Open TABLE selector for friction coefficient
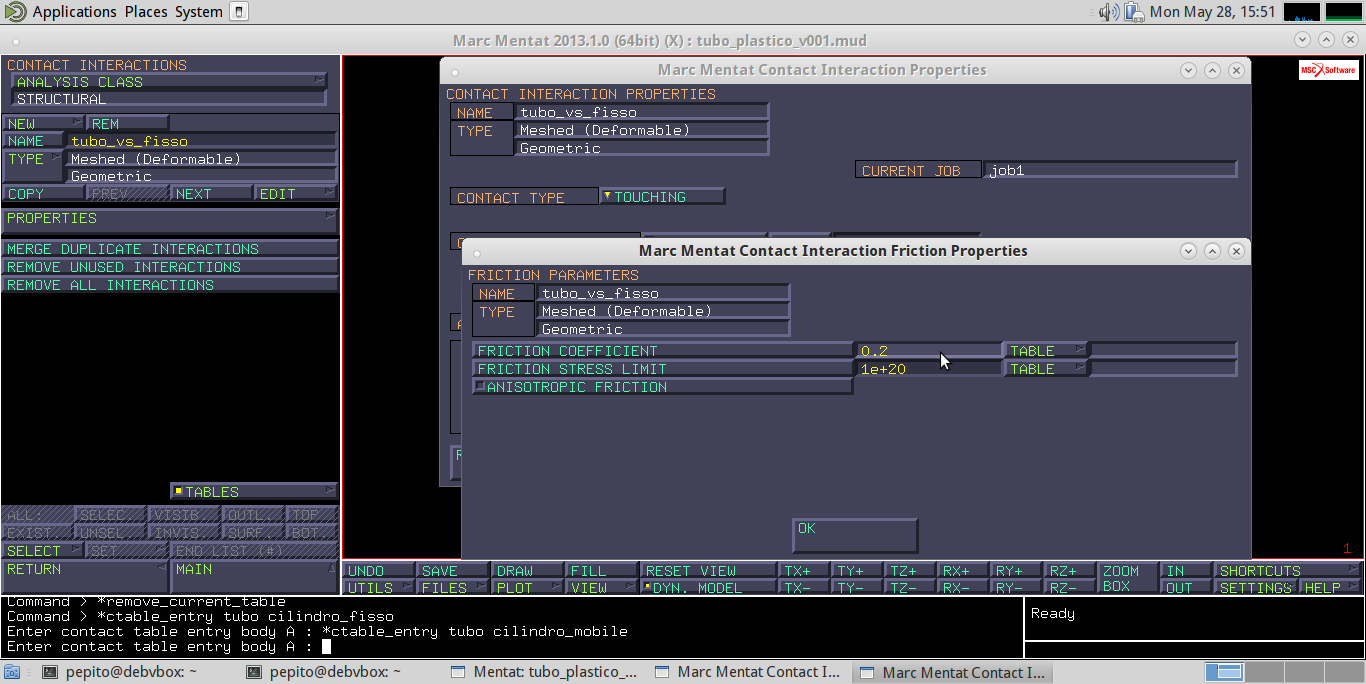Screen dimensions: 1366x684 [x=1046, y=350]
